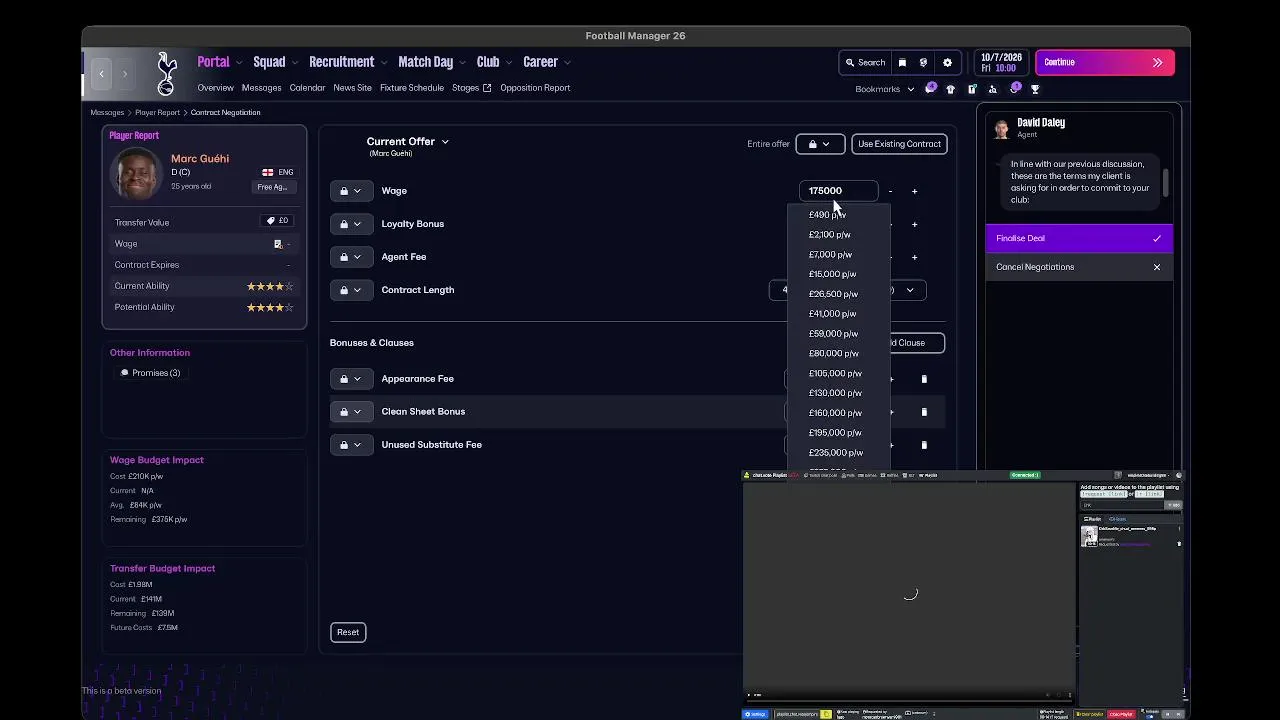The width and height of the screenshot is (1280, 720).
Task: Click the transfers shortcut icon with badge
Action: click(x=1015, y=88)
